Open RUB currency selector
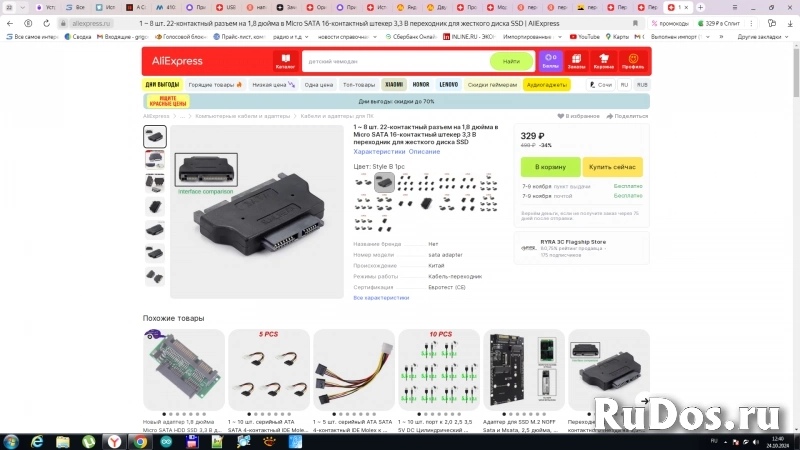The width and height of the screenshot is (800, 450). click(642, 85)
